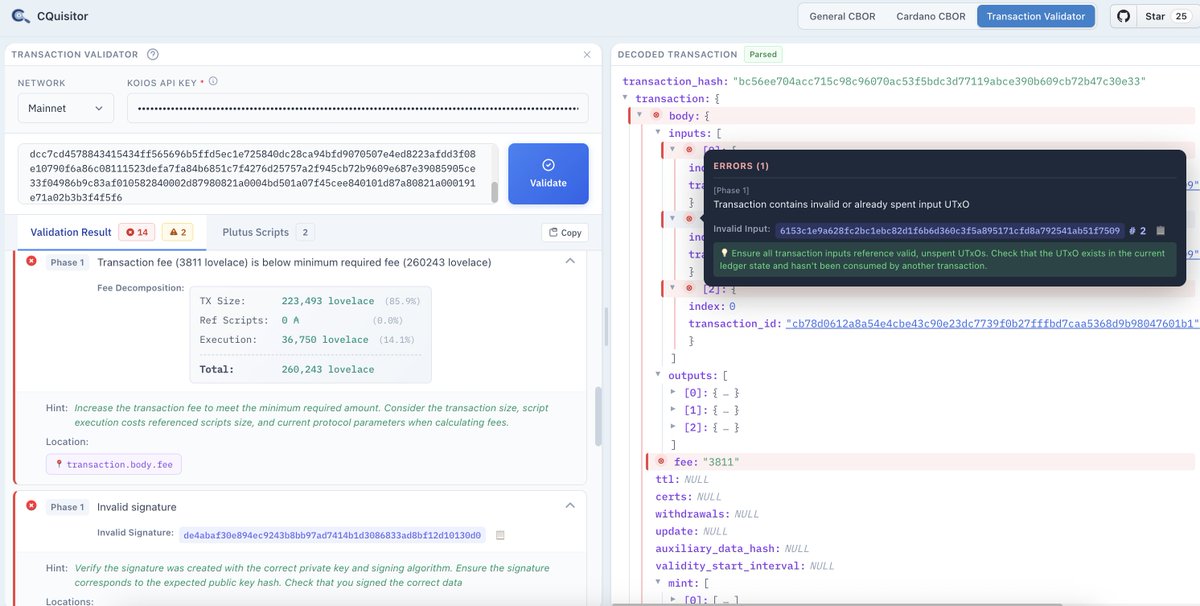Open the Network dropdown set to Mainnet

coord(65,108)
